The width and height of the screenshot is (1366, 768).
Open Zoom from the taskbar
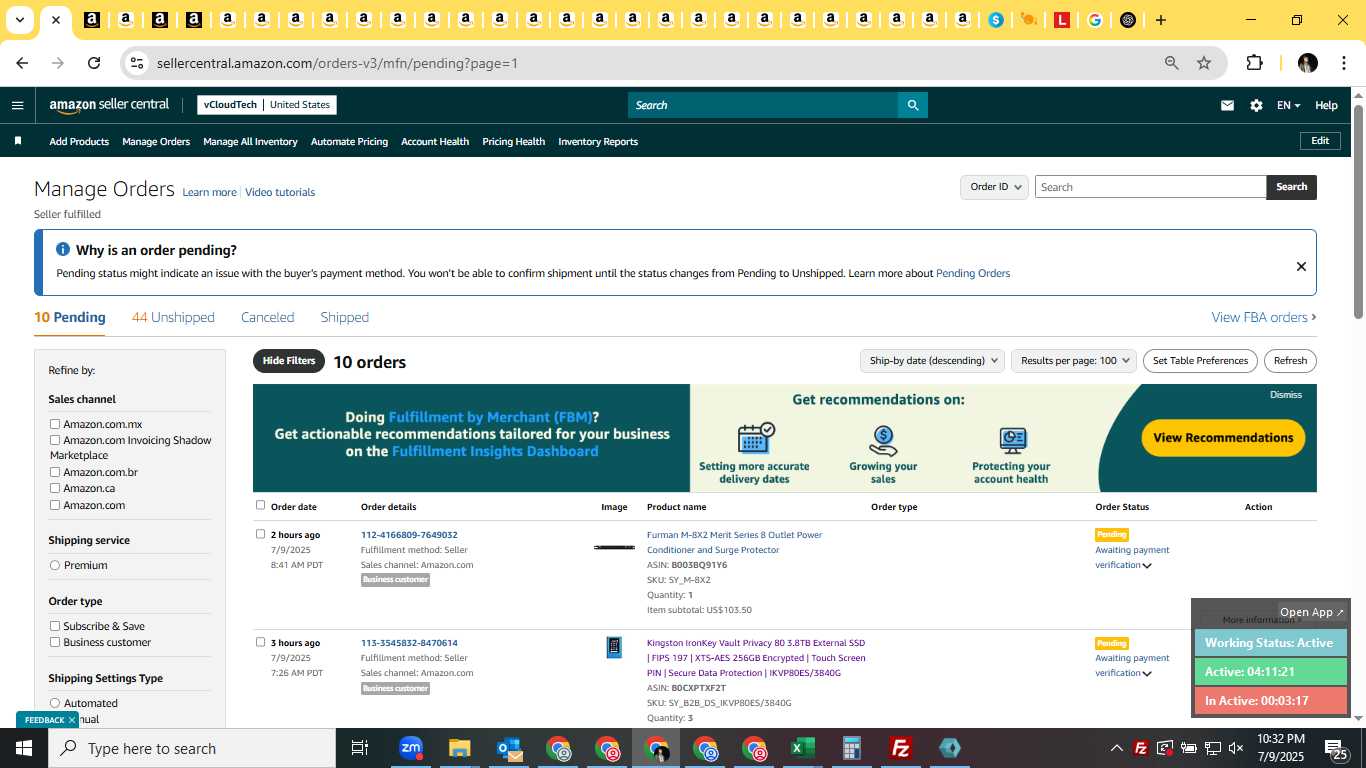pos(410,748)
